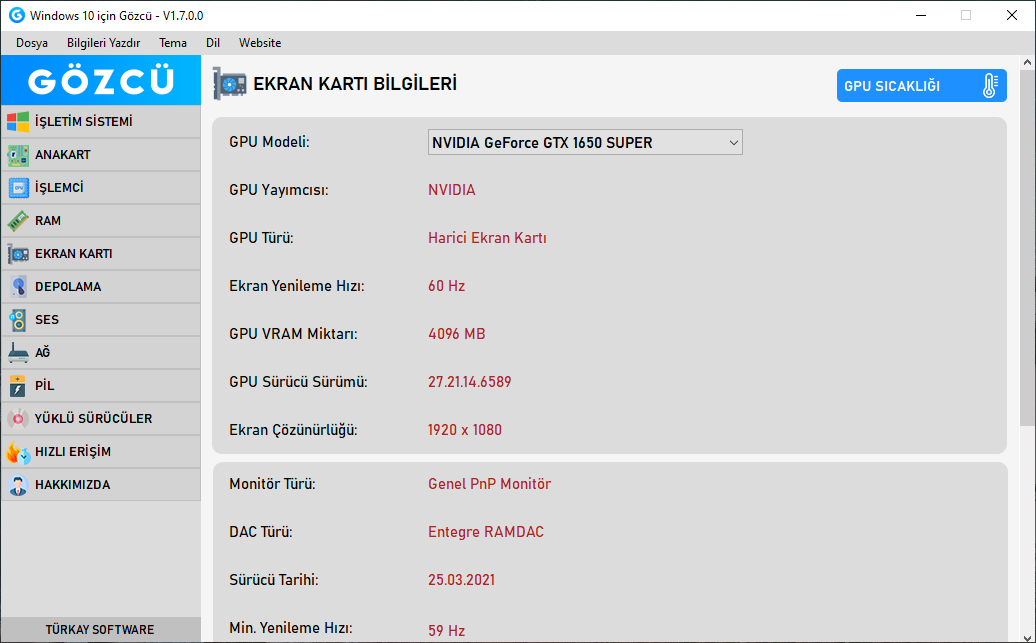Click the CPU chip icon beside İŞLEMCİ

pyautogui.click(x=18, y=188)
